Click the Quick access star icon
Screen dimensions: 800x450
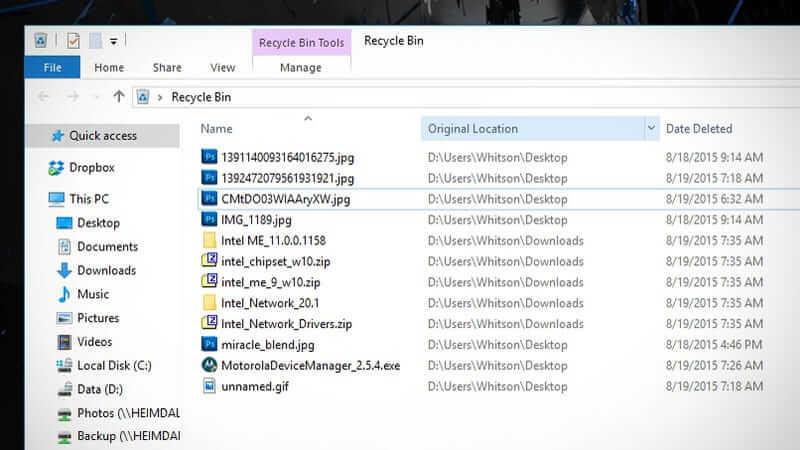58,136
